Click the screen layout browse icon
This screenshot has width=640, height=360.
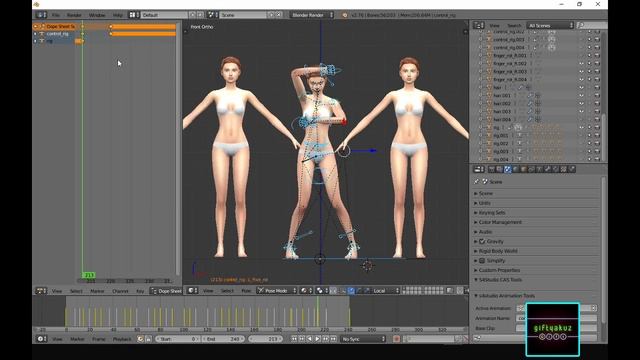[x=134, y=15]
